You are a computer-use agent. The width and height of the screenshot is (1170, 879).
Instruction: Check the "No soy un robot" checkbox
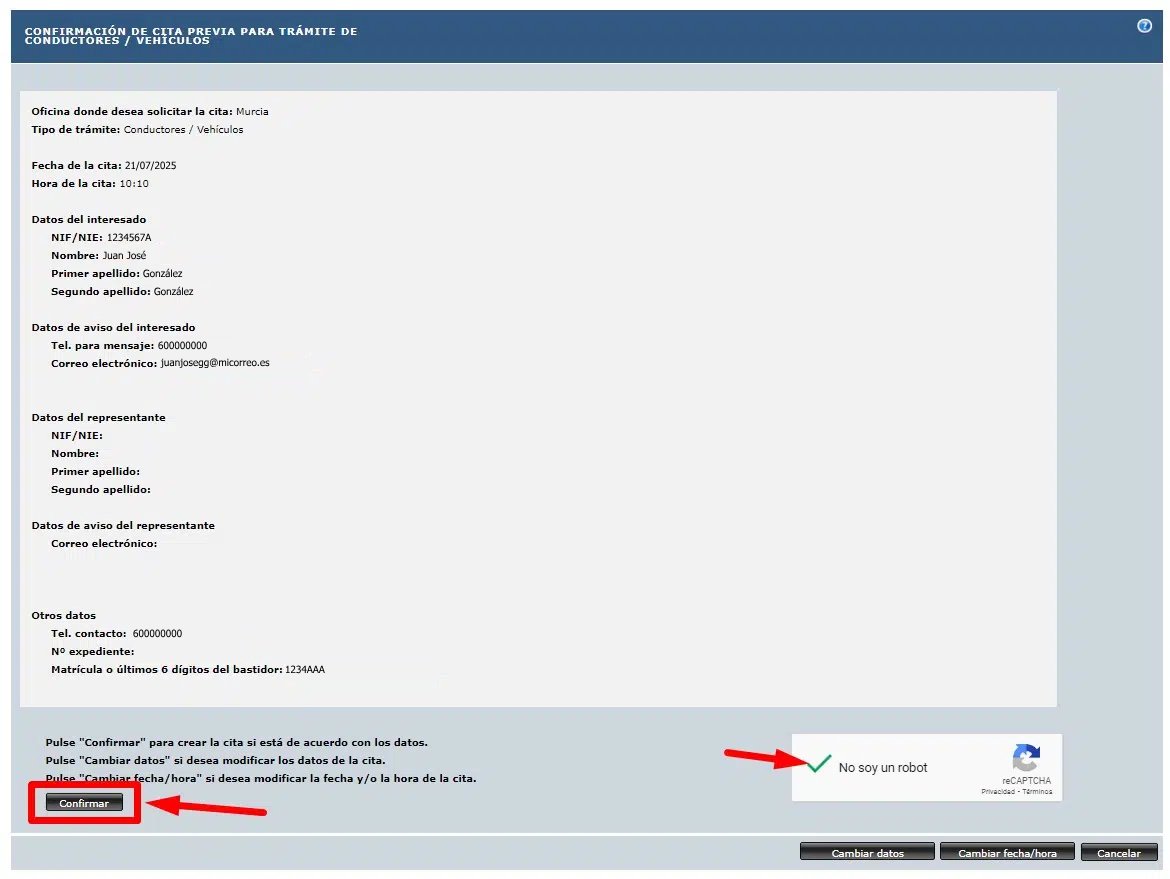819,766
